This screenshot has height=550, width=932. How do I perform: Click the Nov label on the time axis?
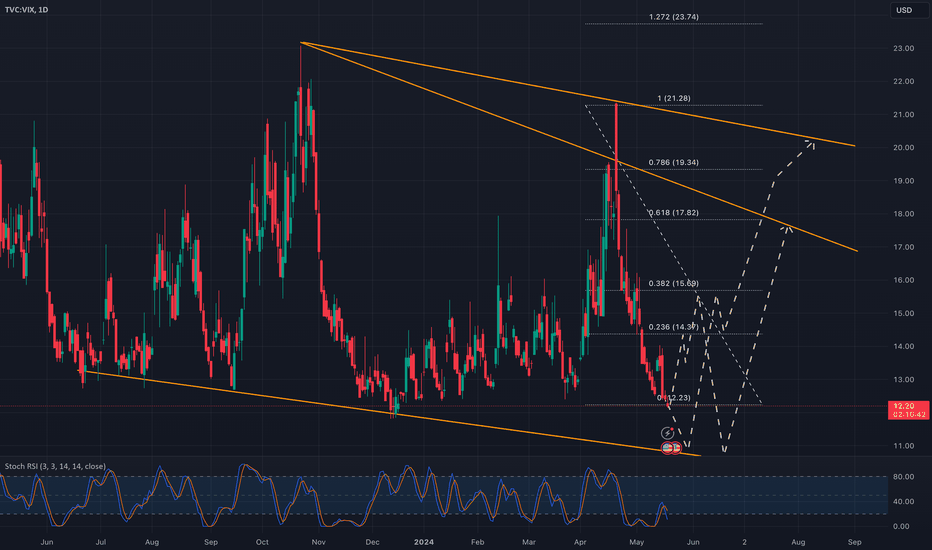click(319, 542)
